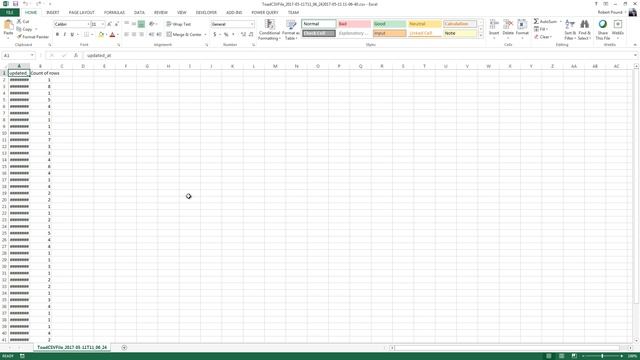Click the Paste clipboard icon
Image resolution: width=640 pixels, height=360 pixels.
click(x=8, y=25)
